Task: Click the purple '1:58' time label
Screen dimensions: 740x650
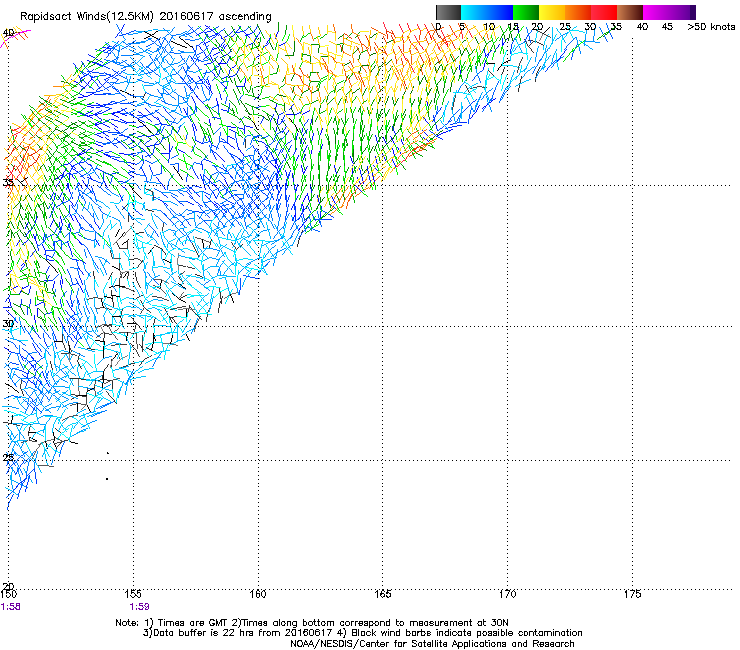Action: coord(11,607)
